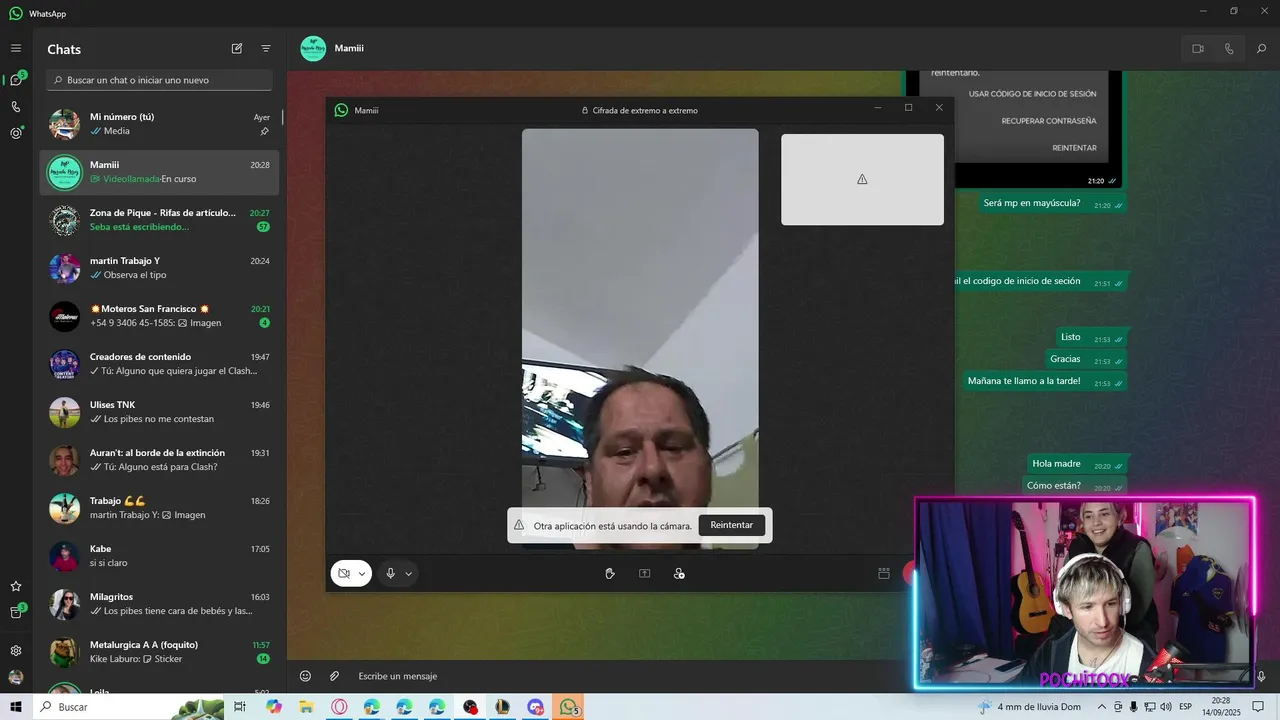Click 'Será mp en mayúscula?' message
This screenshot has height=720, width=1280.
pos(1053,203)
